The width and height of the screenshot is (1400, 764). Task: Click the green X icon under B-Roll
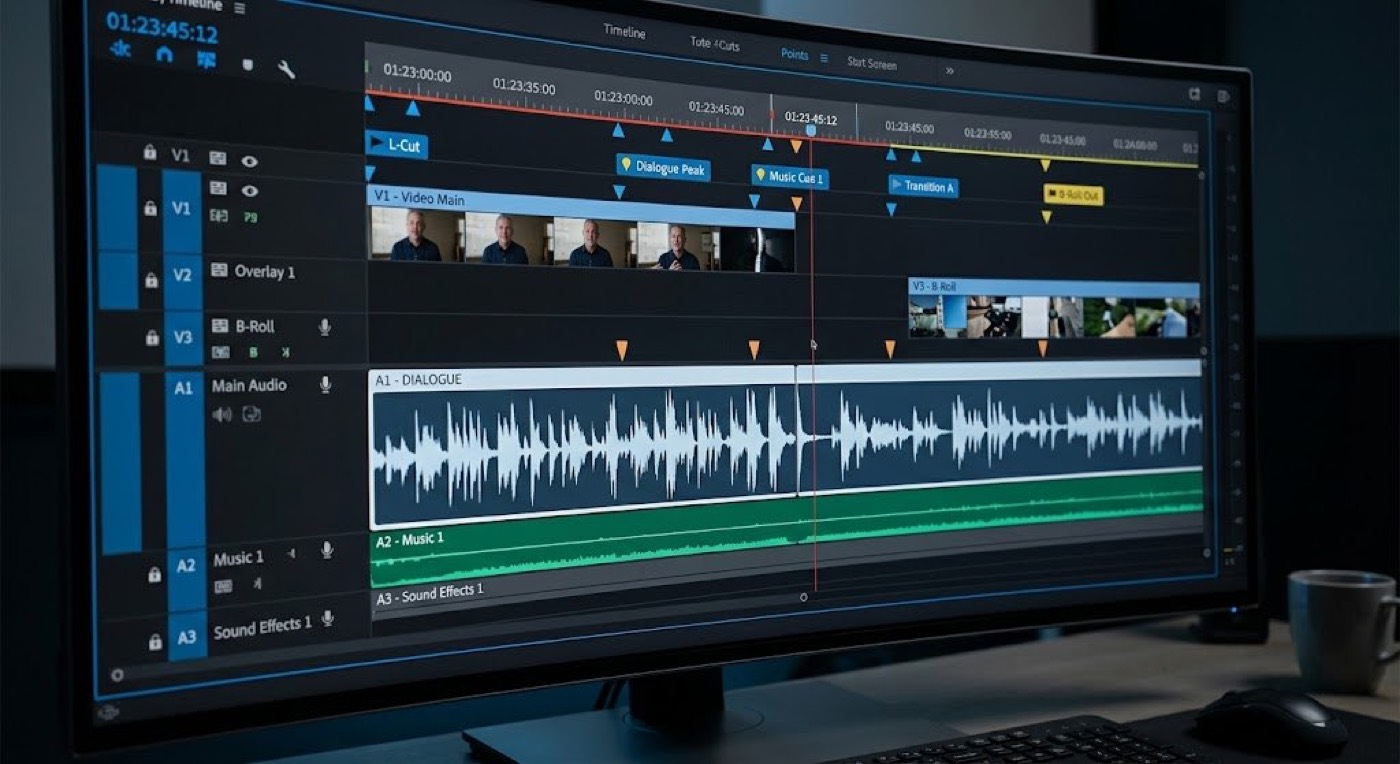click(x=285, y=352)
